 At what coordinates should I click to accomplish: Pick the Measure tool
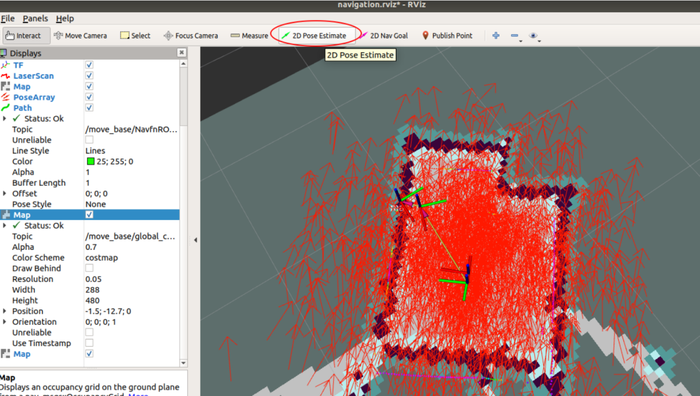[x=250, y=36]
